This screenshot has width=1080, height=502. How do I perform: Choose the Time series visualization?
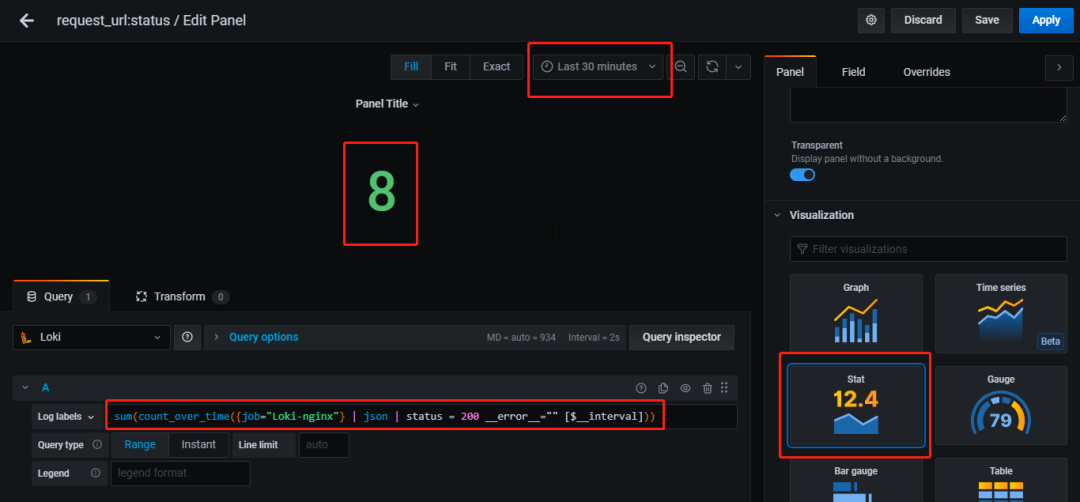tap(1001, 314)
